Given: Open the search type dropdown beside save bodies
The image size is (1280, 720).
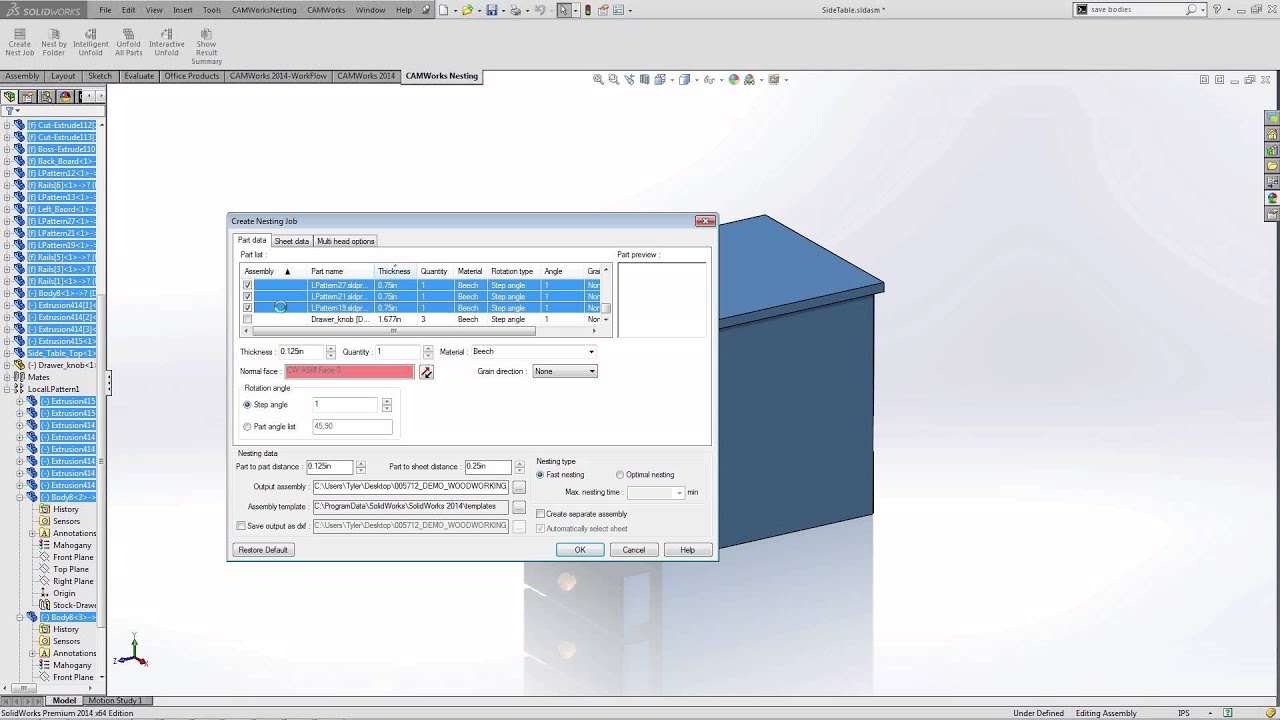Looking at the screenshot, I should (x=1201, y=9).
